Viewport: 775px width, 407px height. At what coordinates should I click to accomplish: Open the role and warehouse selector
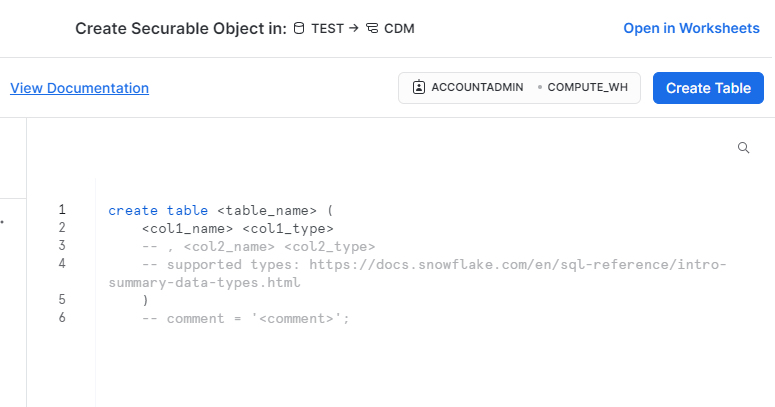(x=519, y=88)
